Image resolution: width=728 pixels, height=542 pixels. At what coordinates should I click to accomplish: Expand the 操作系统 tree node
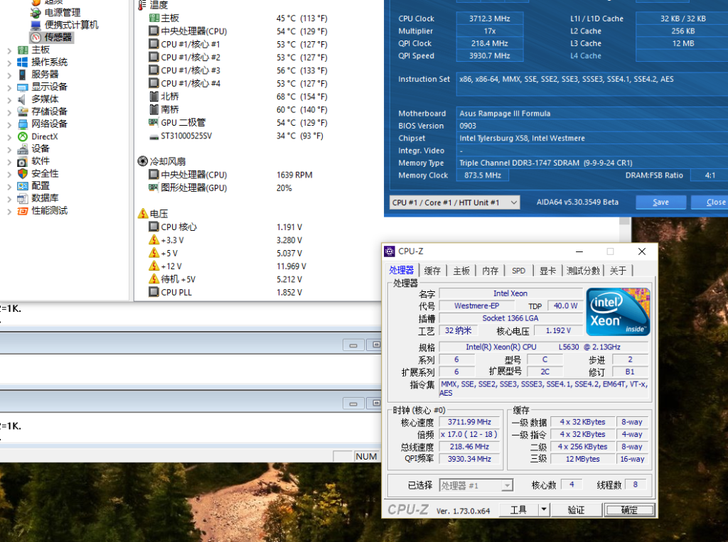[x=9, y=63]
